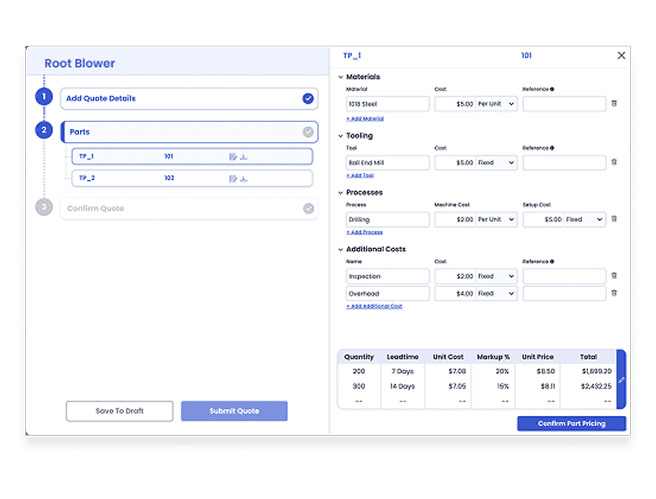The width and height of the screenshot is (656, 499).
Task: Click the Confirm Quote check circle
Action: [x=308, y=209]
